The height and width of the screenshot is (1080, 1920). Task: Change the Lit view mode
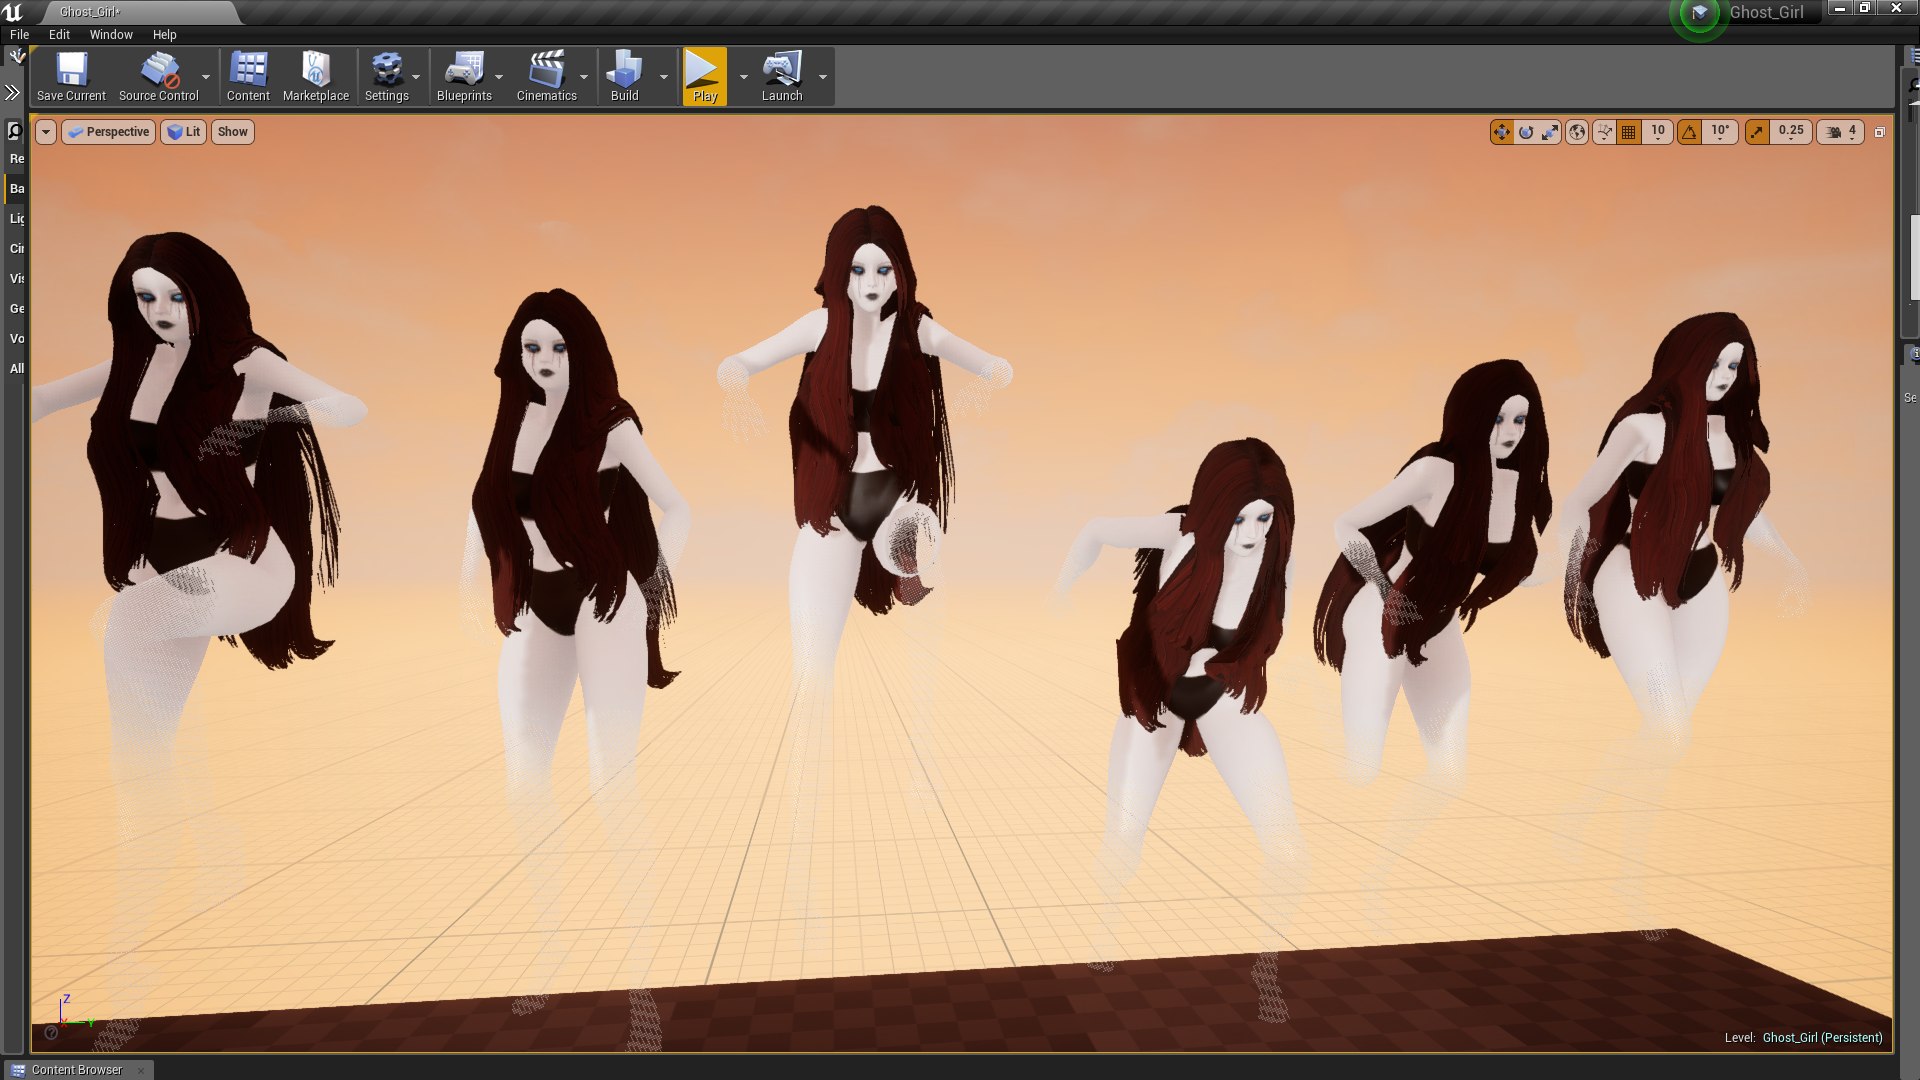pos(184,132)
